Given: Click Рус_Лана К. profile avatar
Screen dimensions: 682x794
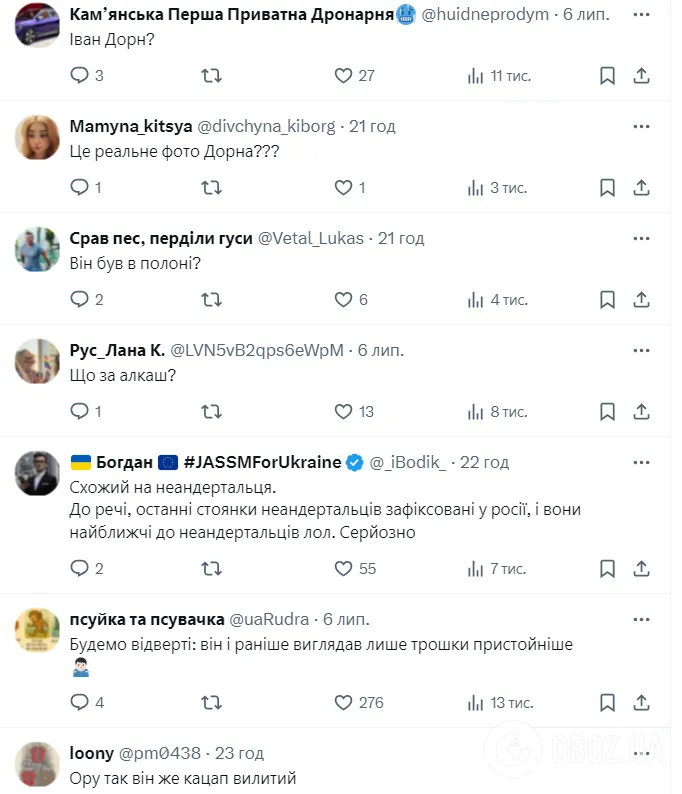Looking at the screenshot, I should (37, 361).
